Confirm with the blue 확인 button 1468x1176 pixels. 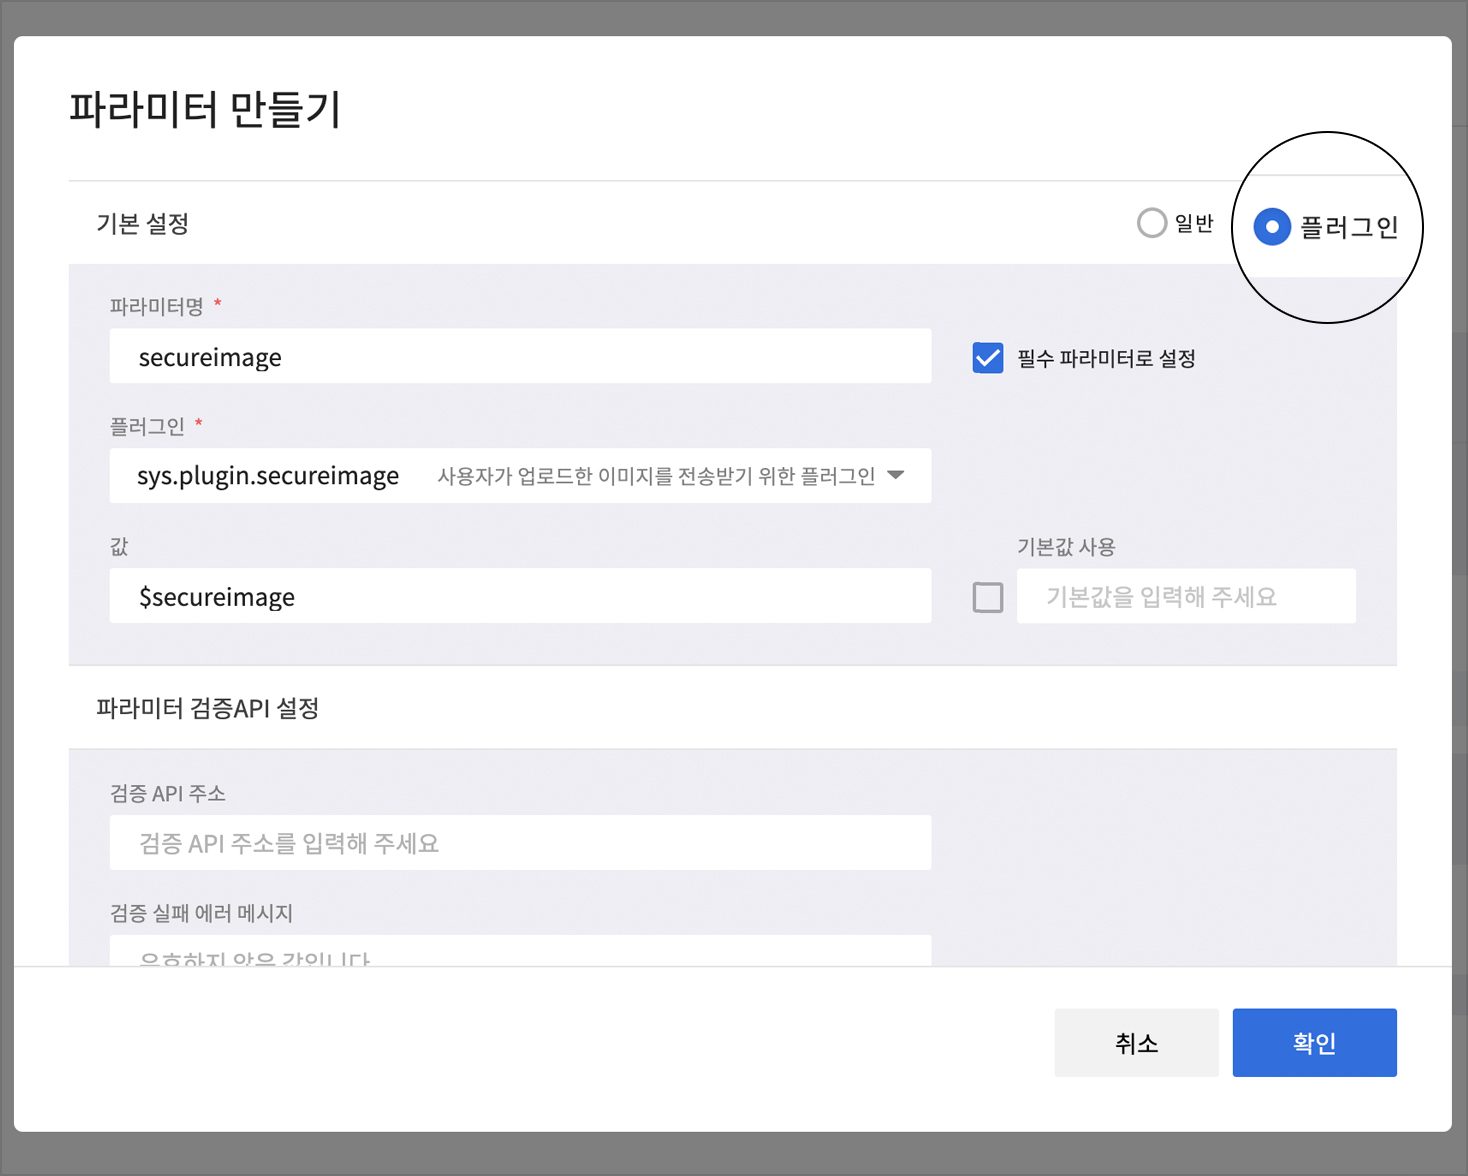tap(1314, 1043)
